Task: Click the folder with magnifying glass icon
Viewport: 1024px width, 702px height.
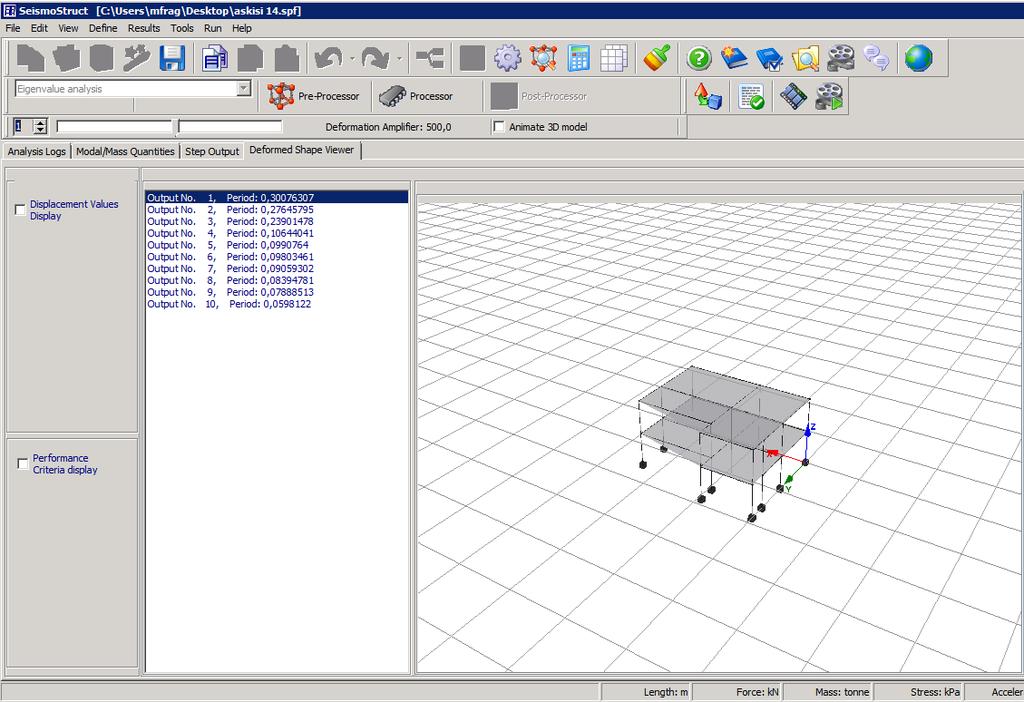Action: coord(805,58)
